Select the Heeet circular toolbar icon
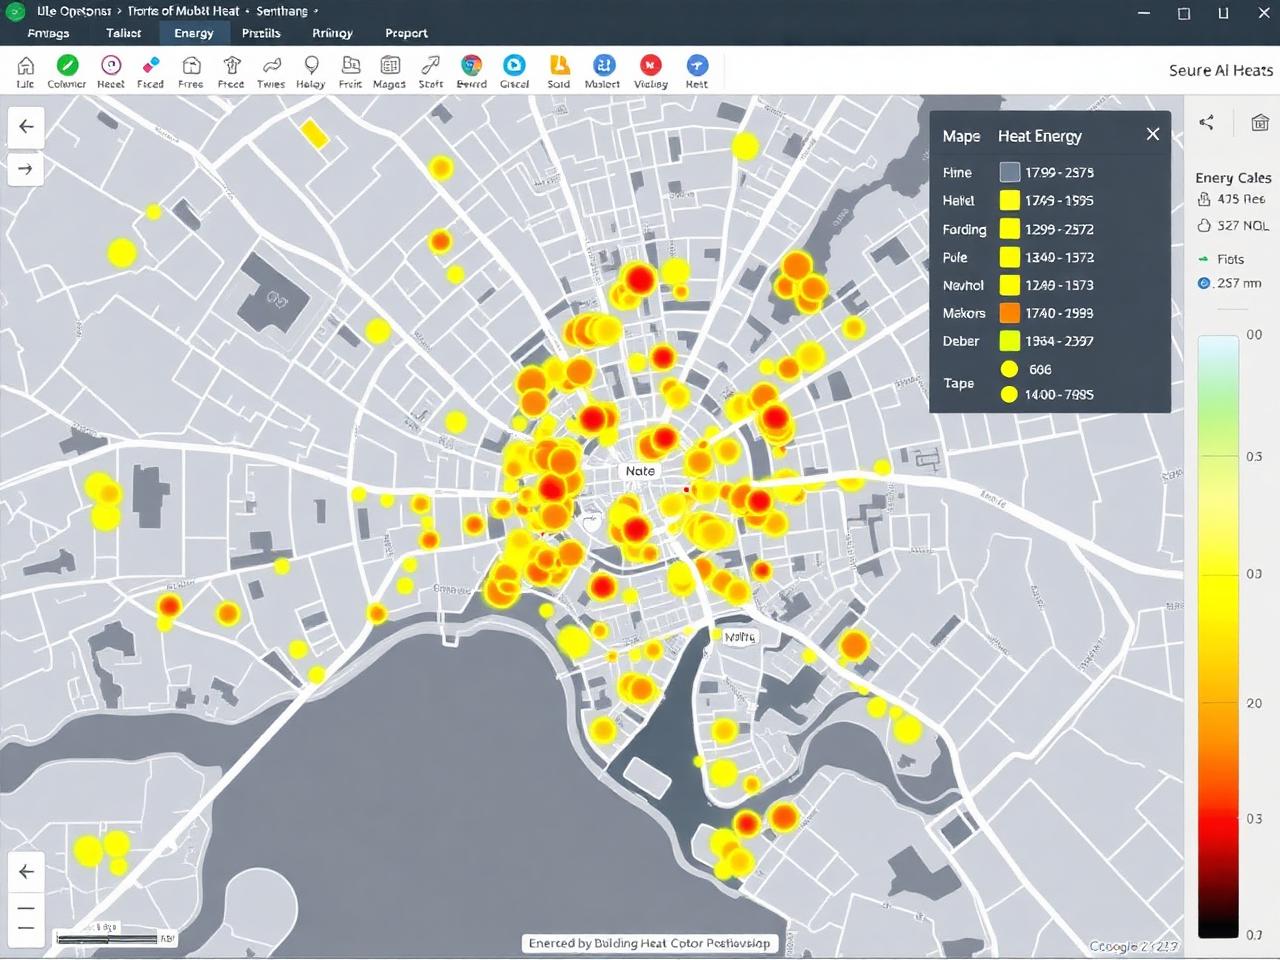The image size is (1280, 960). [111, 66]
